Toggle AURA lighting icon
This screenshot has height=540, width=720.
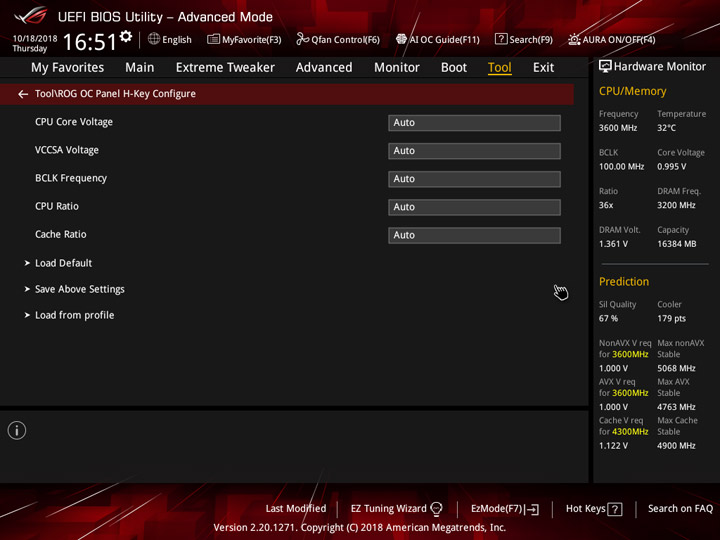pyautogui.click(x=574, y=39)
